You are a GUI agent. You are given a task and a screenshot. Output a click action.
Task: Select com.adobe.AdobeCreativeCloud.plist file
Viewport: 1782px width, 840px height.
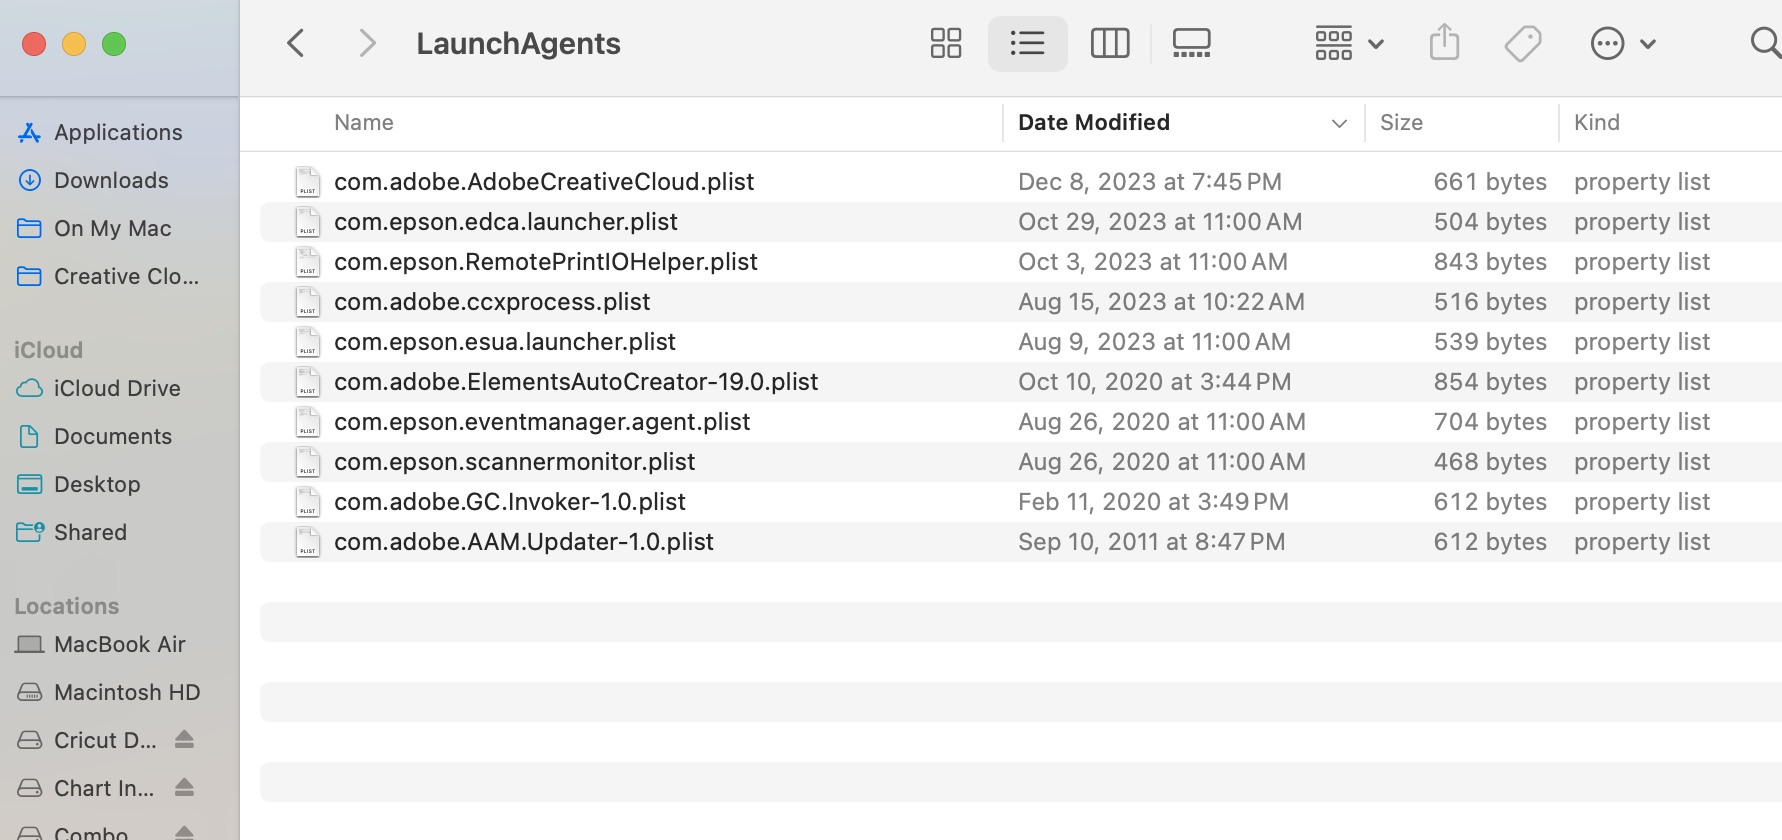544,182
